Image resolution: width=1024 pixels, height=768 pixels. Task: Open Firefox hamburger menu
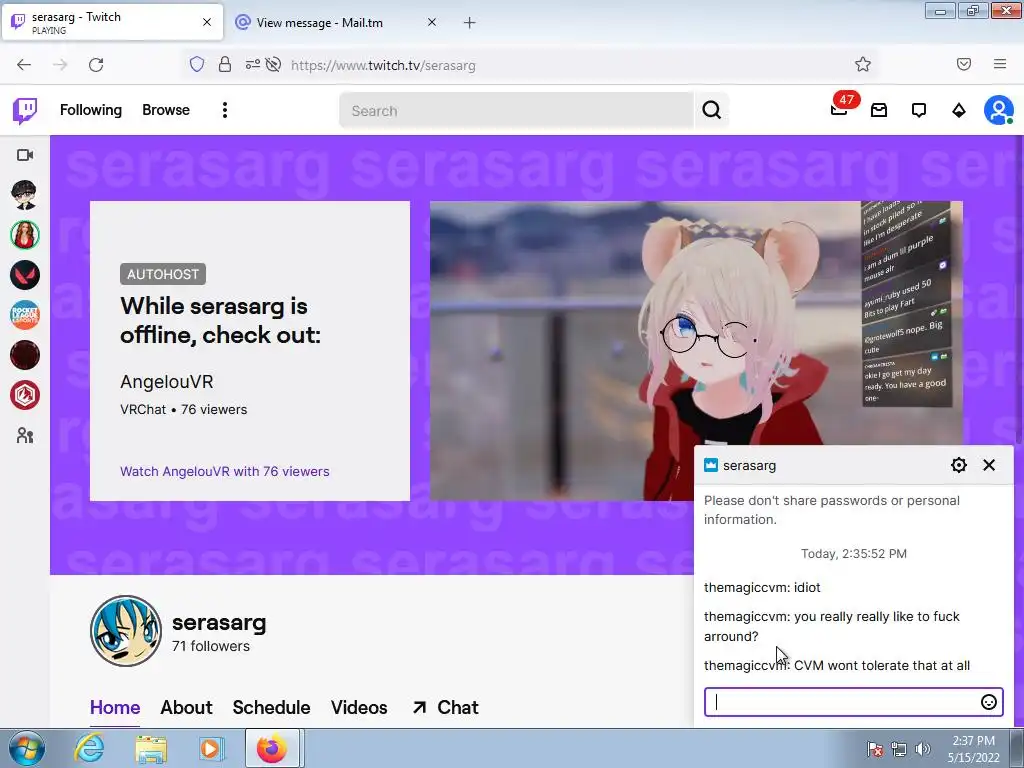click(x=1000, y=64)
